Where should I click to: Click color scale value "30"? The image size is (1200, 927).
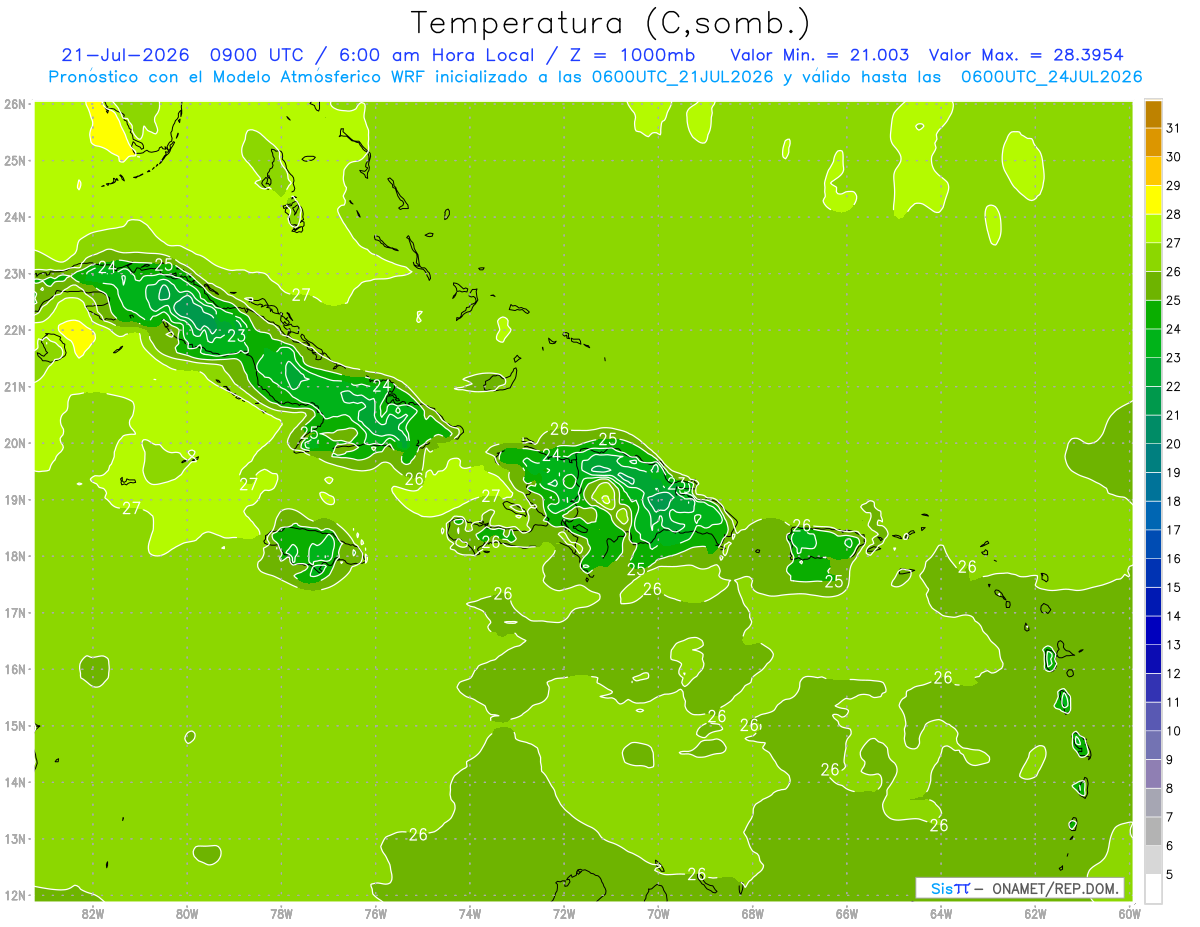tap(1173, 157)
